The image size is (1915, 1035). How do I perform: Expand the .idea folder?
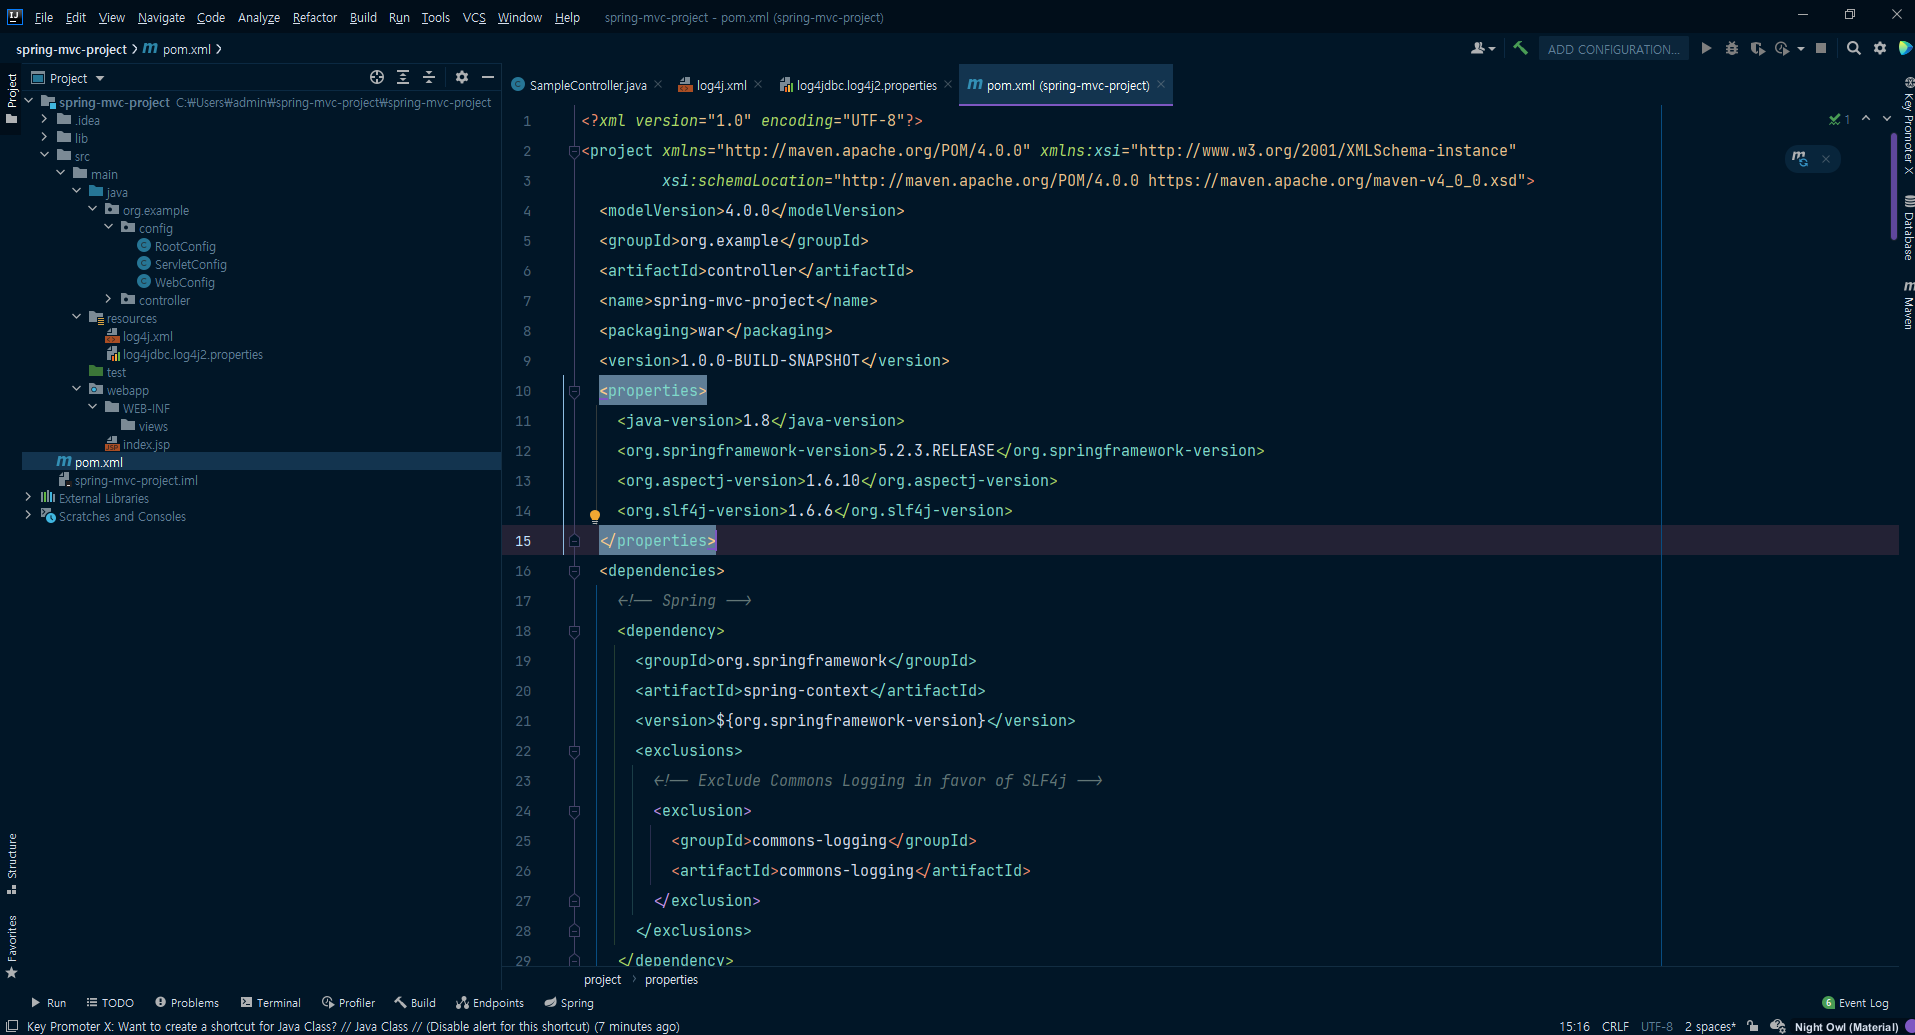coord(45,119)
